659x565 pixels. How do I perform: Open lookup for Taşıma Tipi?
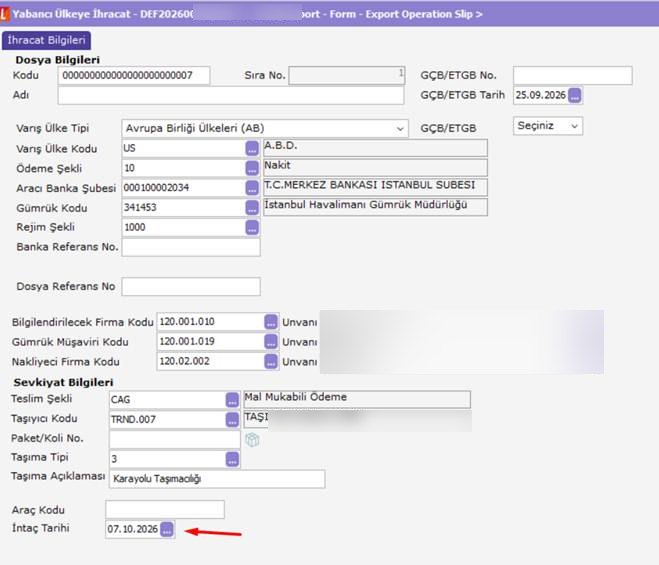coord(232,459)
